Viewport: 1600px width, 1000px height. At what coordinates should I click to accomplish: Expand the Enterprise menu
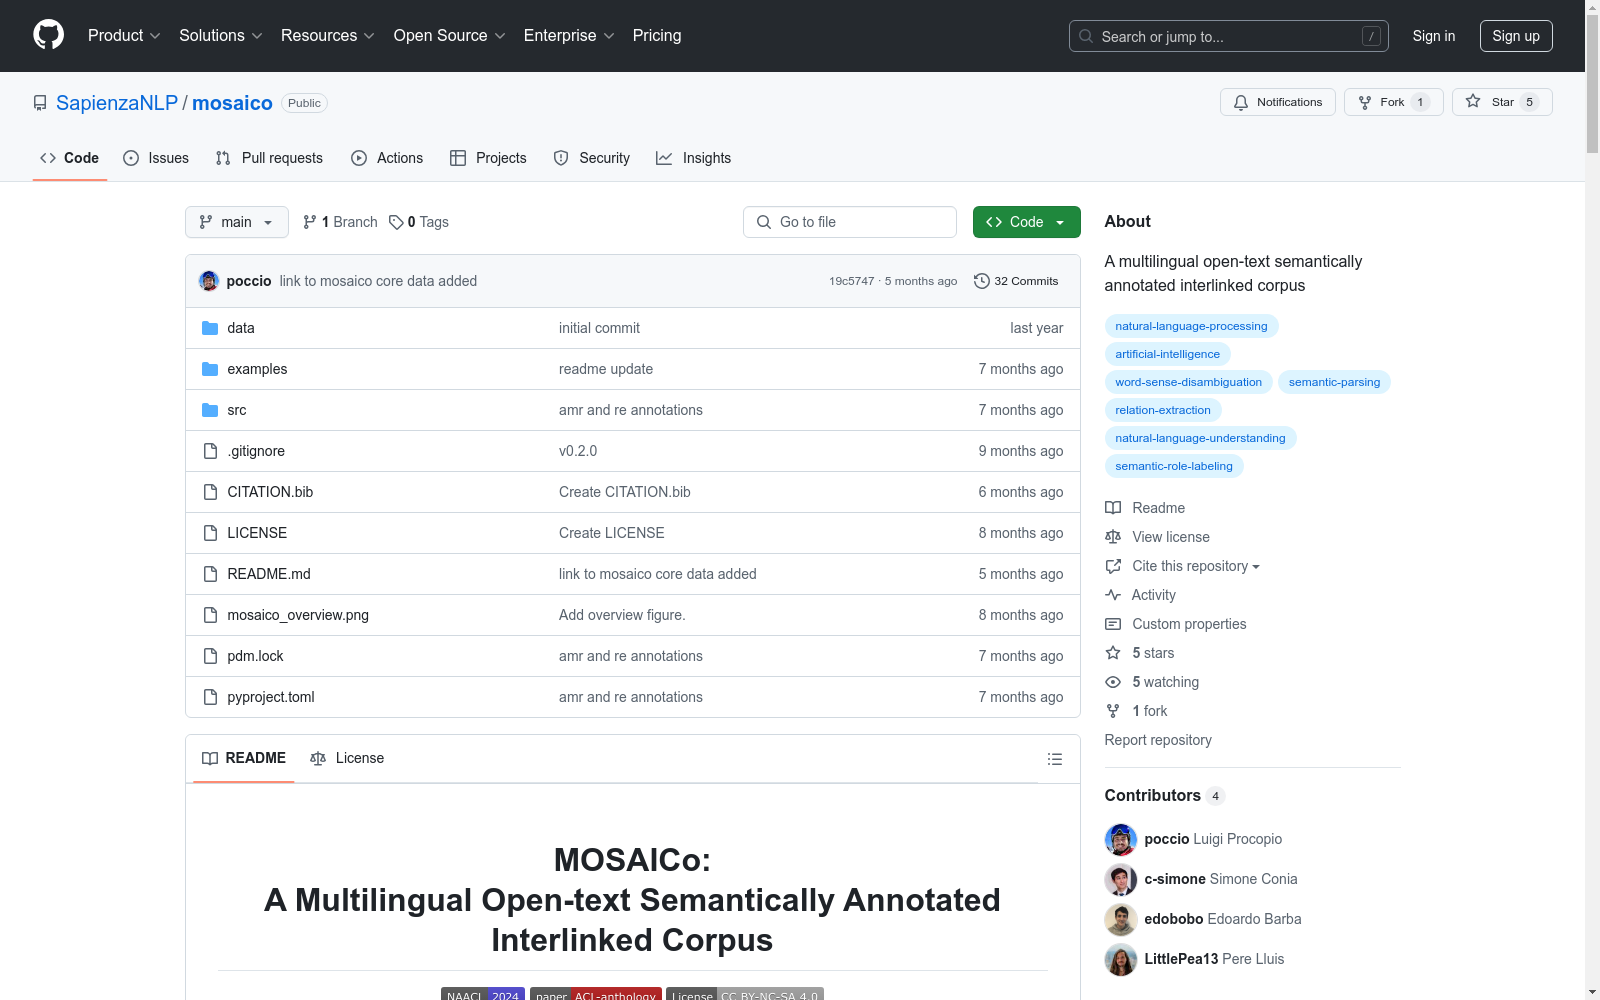point(569,36)
